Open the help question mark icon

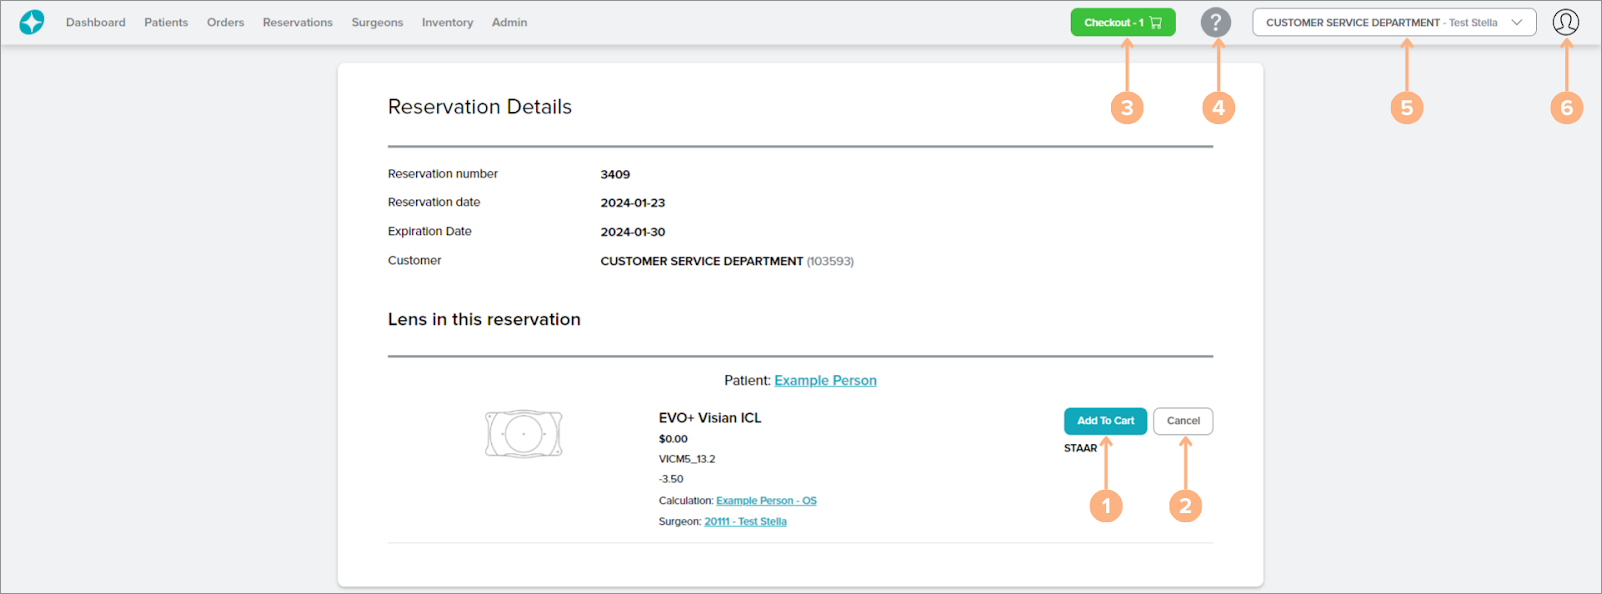pyautogui.click(x=1215, y=22)
